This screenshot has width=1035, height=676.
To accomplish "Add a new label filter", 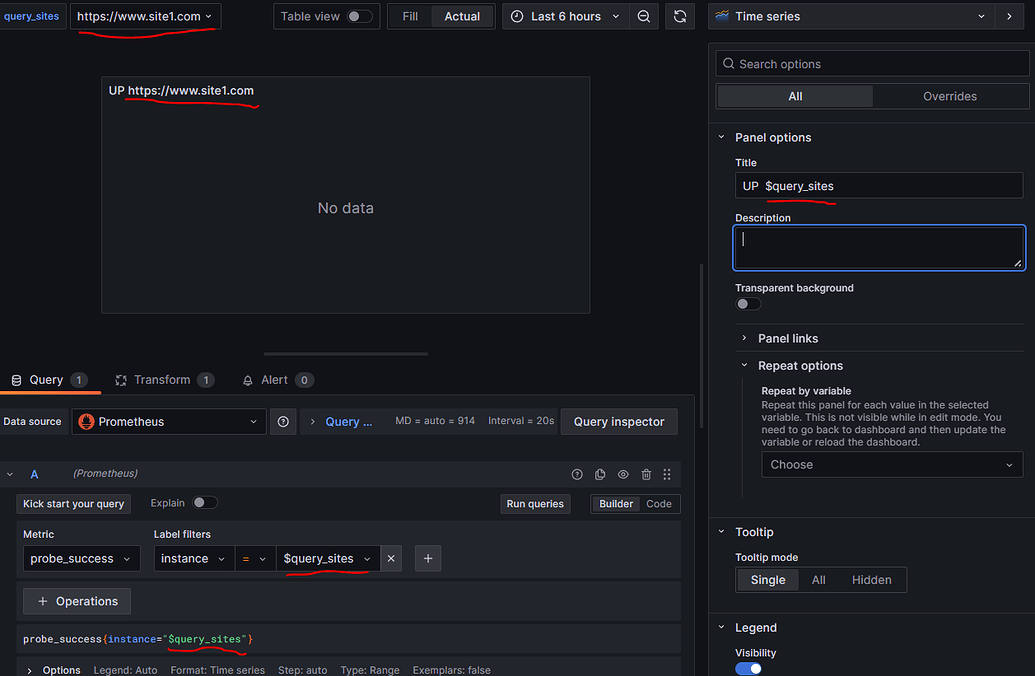I will click(428, 558).
